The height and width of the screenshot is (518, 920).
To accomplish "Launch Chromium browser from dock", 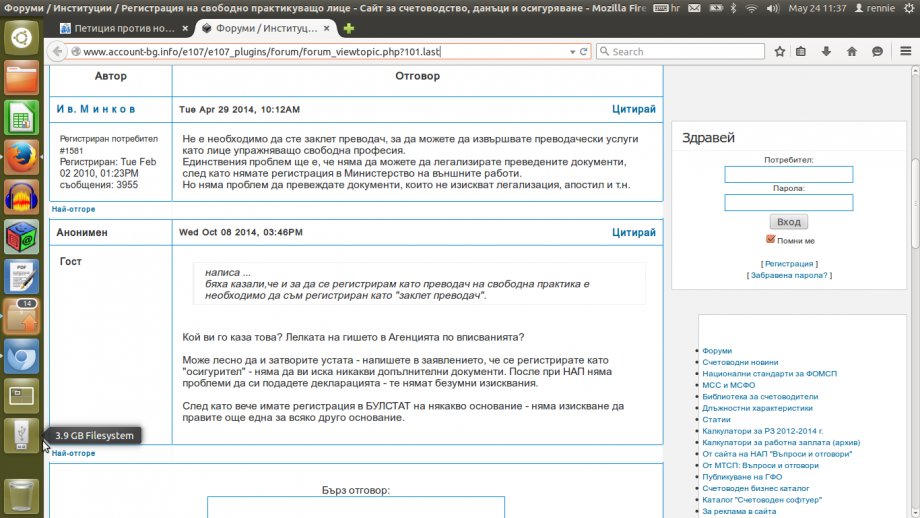I will tap(22, 356).
